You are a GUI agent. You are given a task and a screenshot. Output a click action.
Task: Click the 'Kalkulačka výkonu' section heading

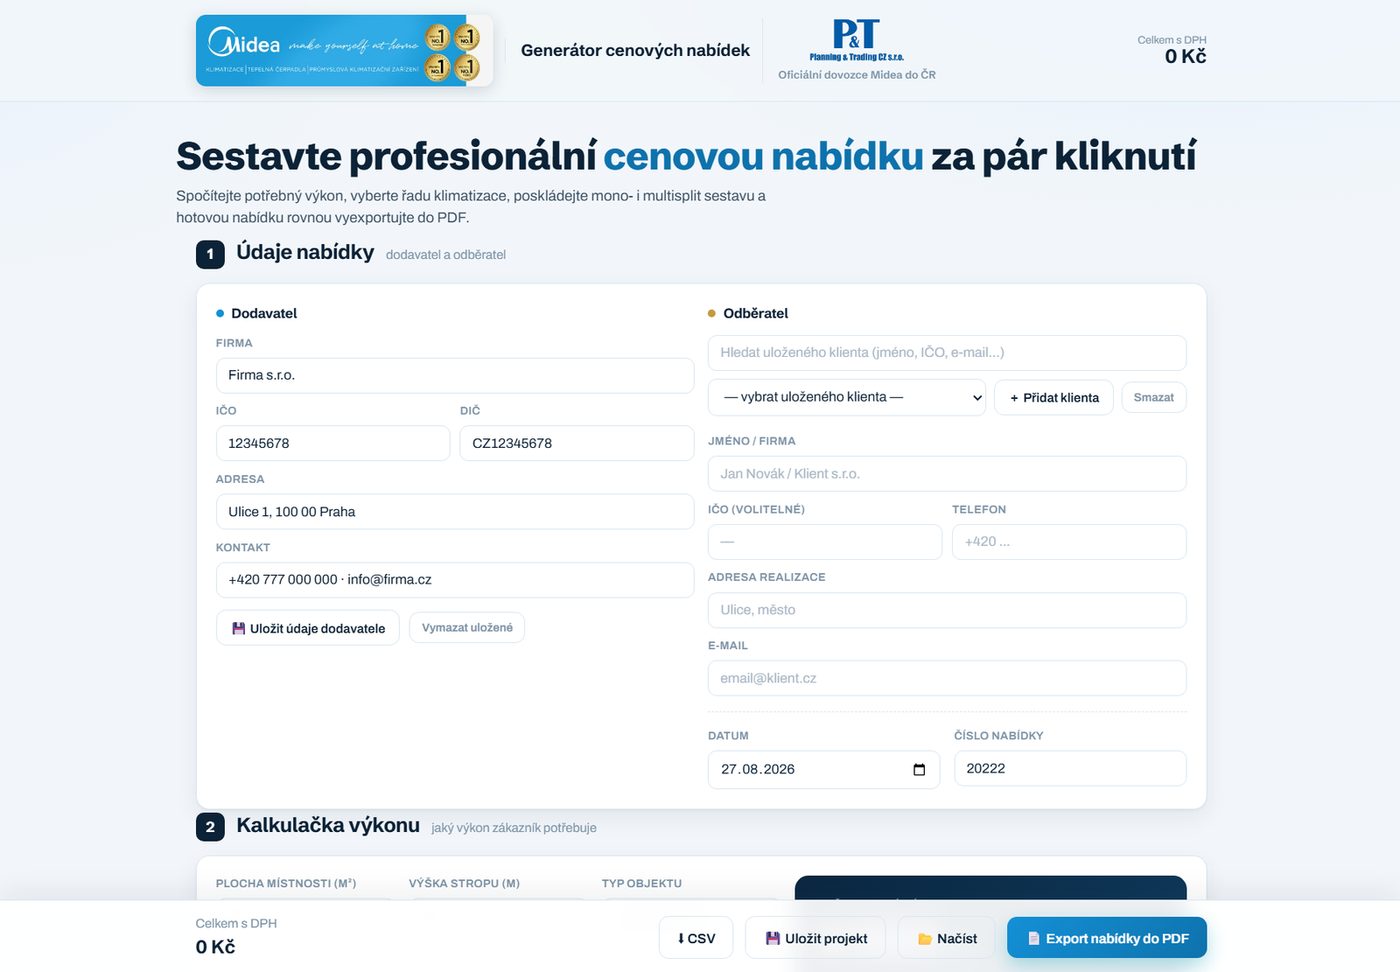coord(328,825)
